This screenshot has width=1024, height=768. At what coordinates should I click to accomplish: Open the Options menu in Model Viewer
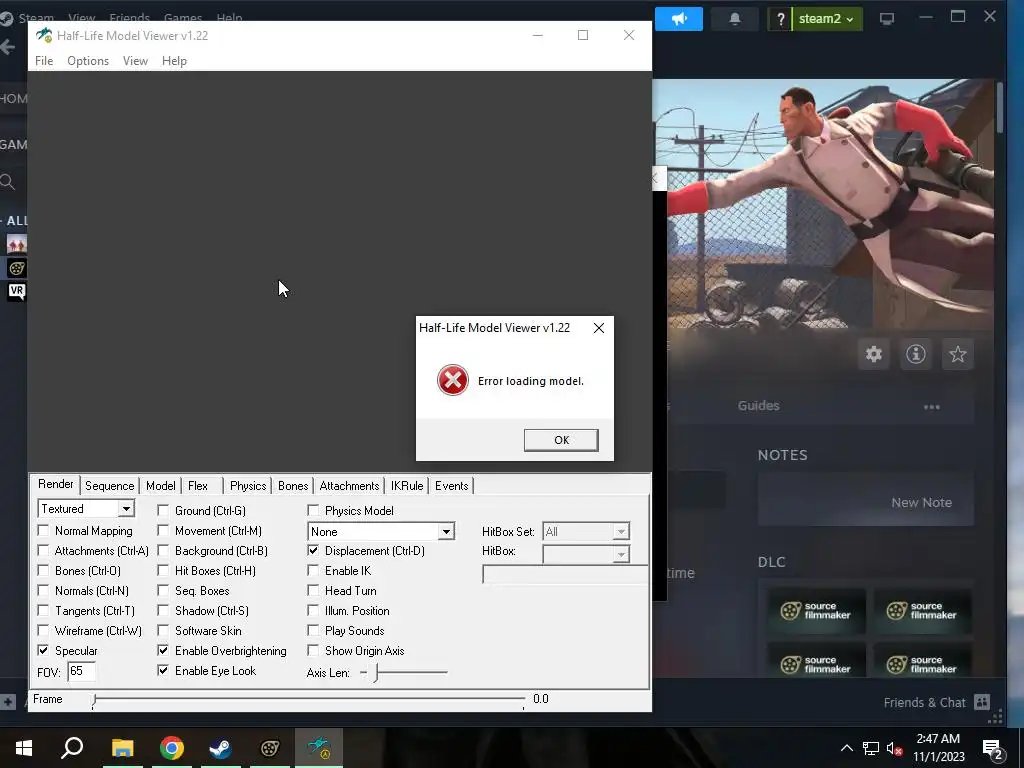click(x=88, y=61)
